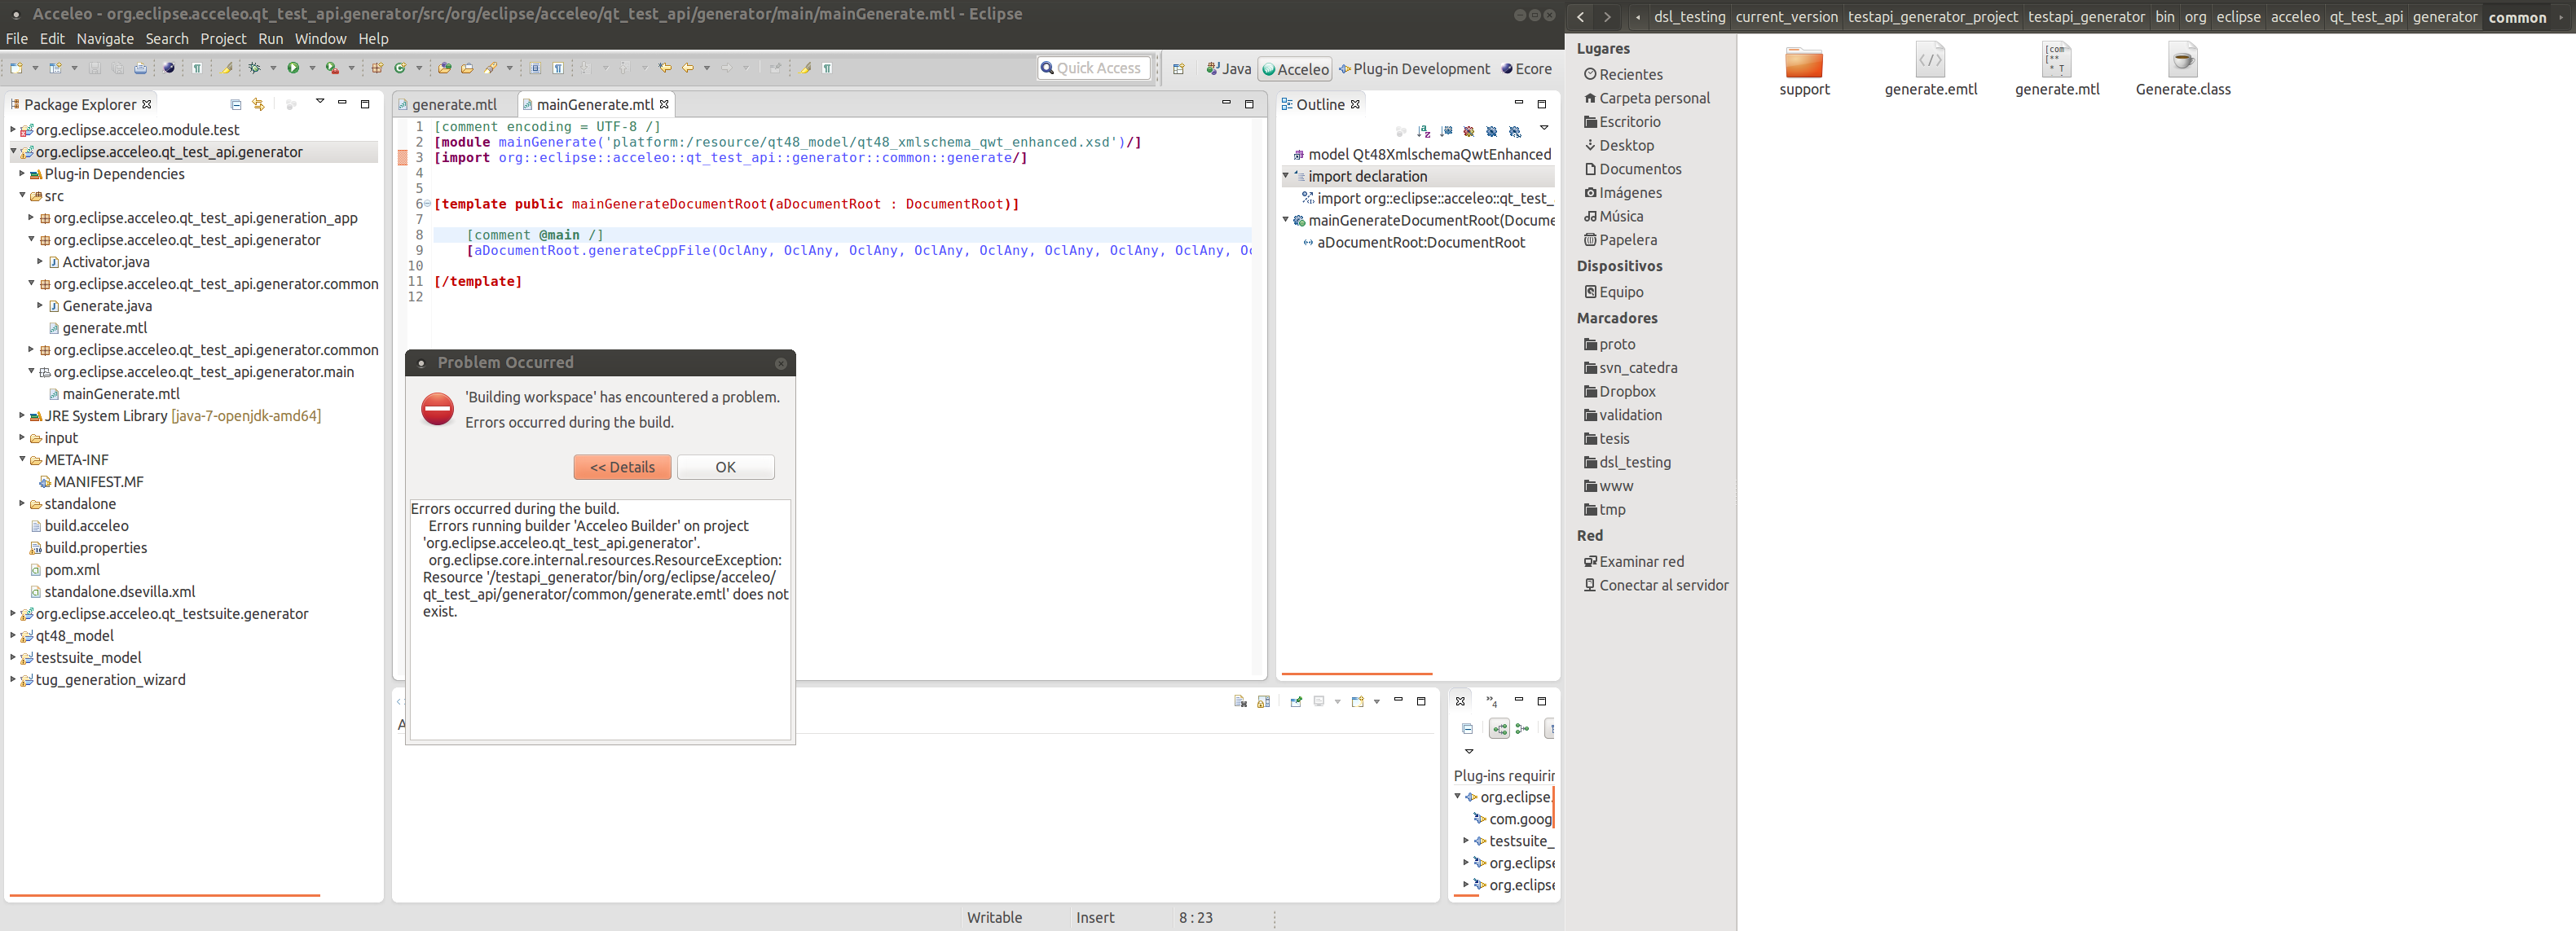2576x931 pixels.
Task: Toggle Show Callees hierarchy icon in dependencies view
Action: [x=1499, y=729]
